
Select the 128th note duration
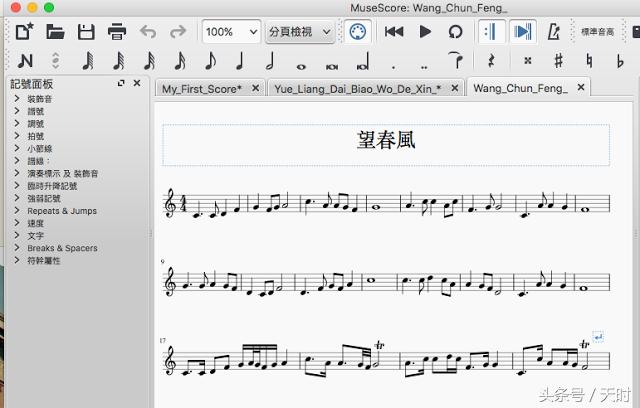(x=88, y=61)
